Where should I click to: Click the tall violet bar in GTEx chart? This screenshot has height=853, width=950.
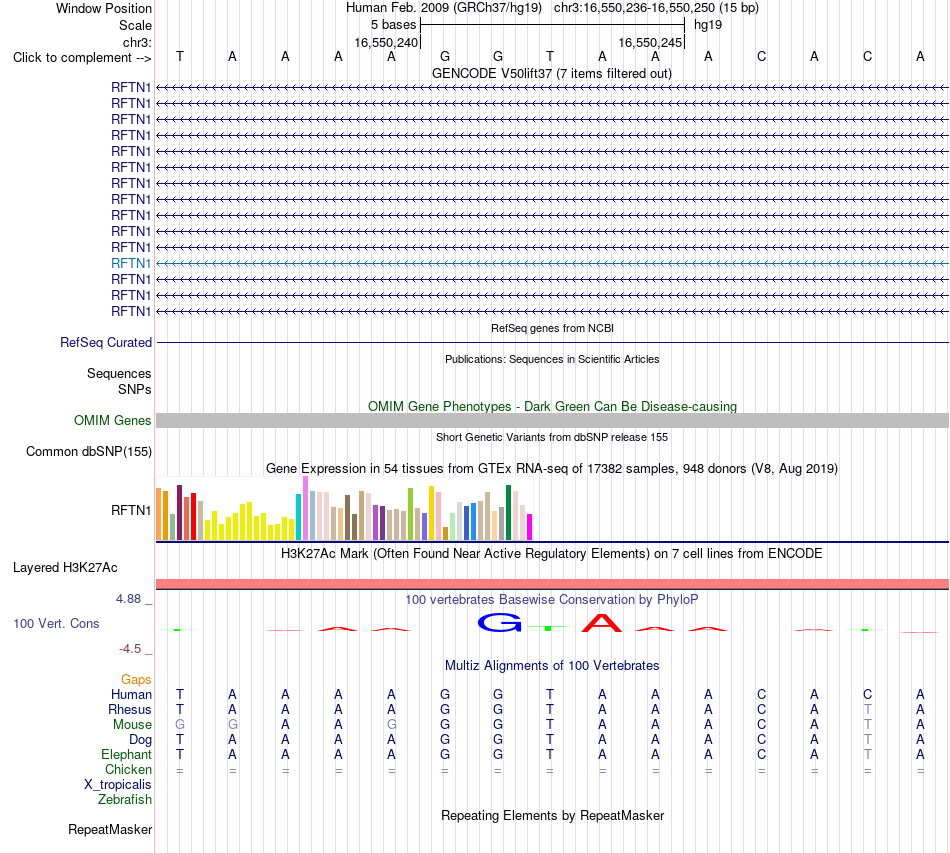pyautogui.click(x=305, y=508)
